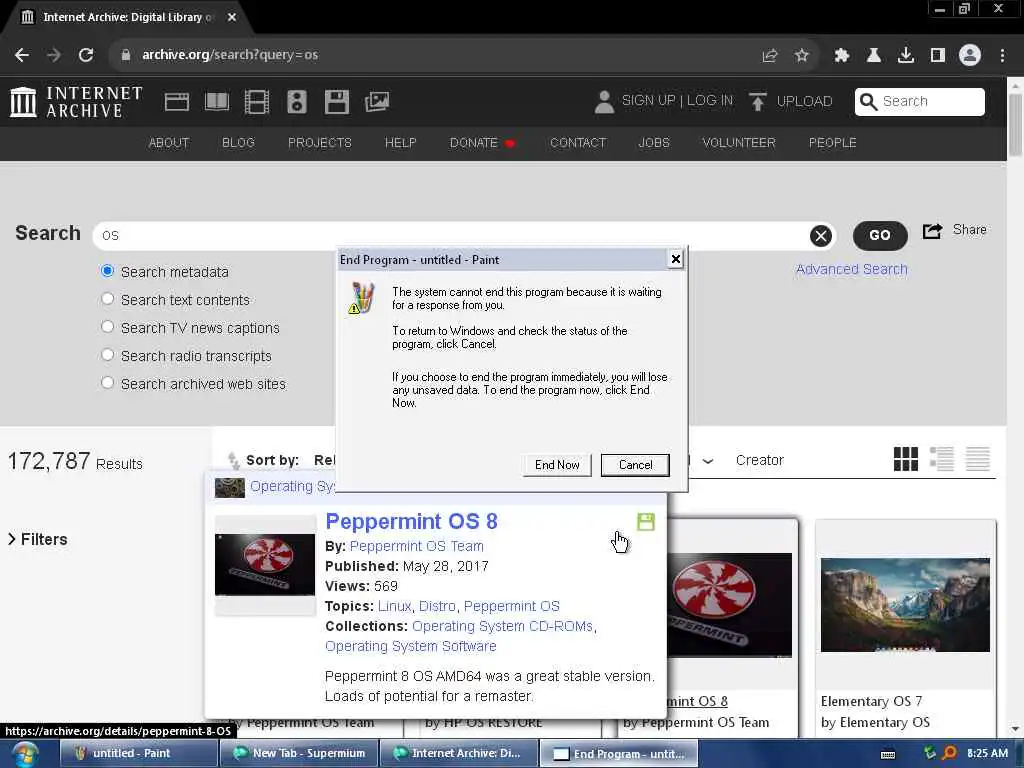
Task: Click the browser address bar URL
Action: coord(230,55)
